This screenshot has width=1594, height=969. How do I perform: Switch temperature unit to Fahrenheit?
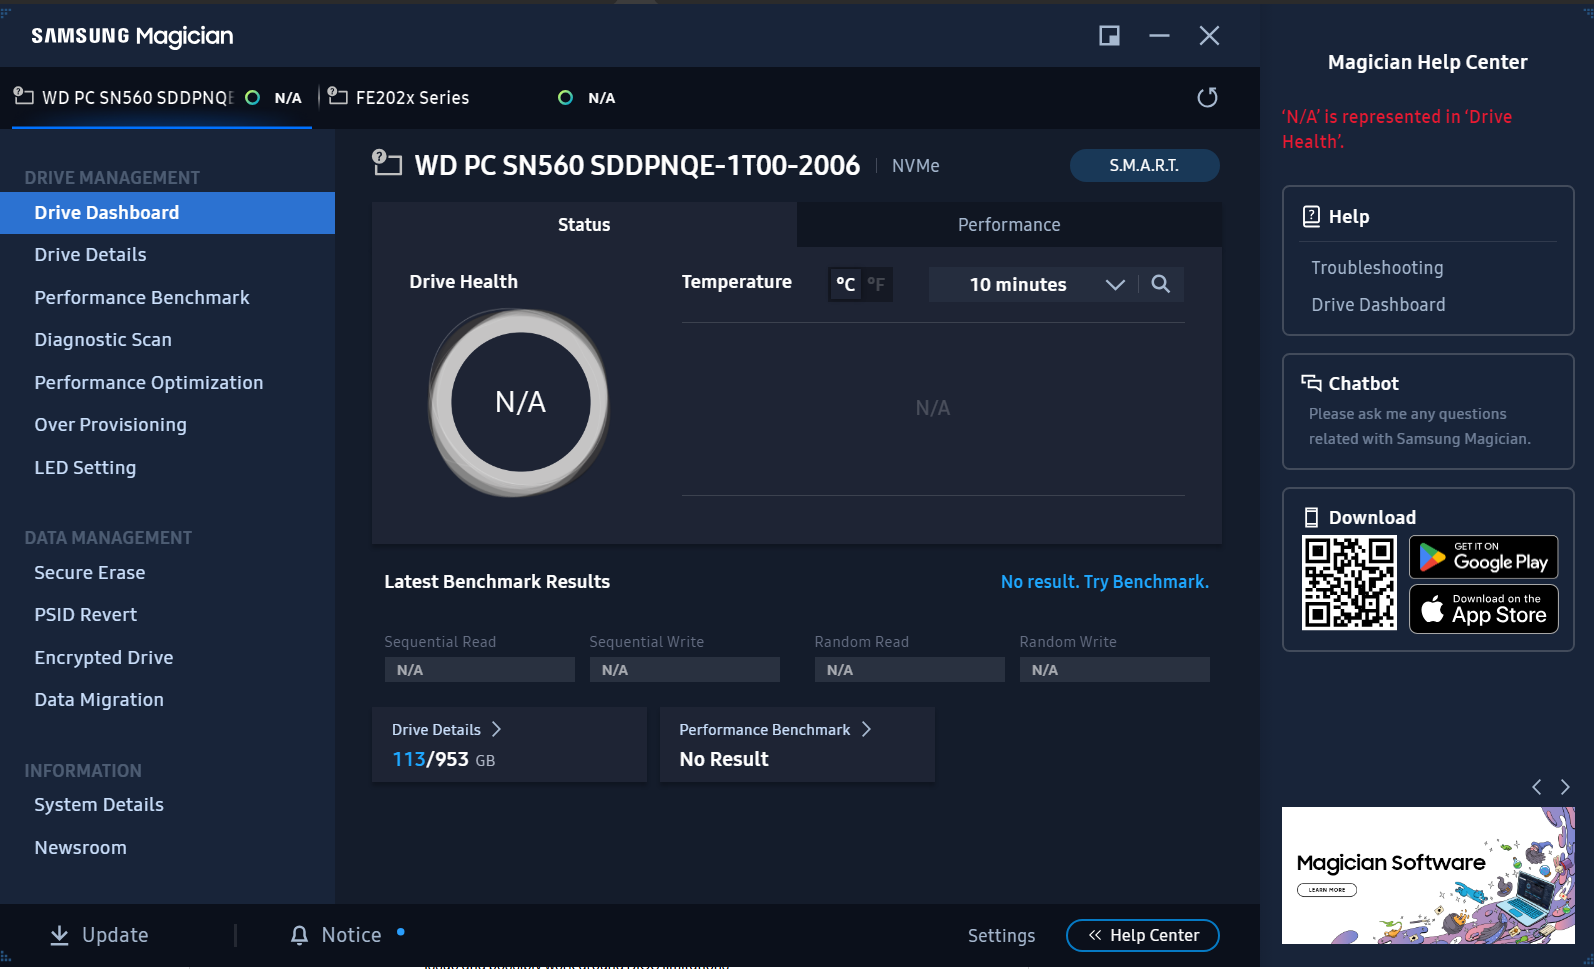[x=876, y=285]
